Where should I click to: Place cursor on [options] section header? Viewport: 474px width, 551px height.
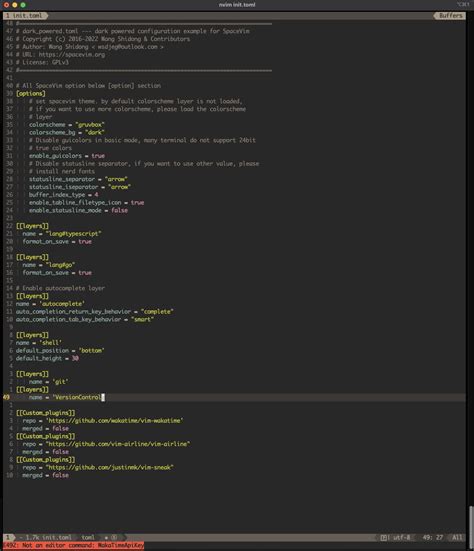[x=31, y=93]
